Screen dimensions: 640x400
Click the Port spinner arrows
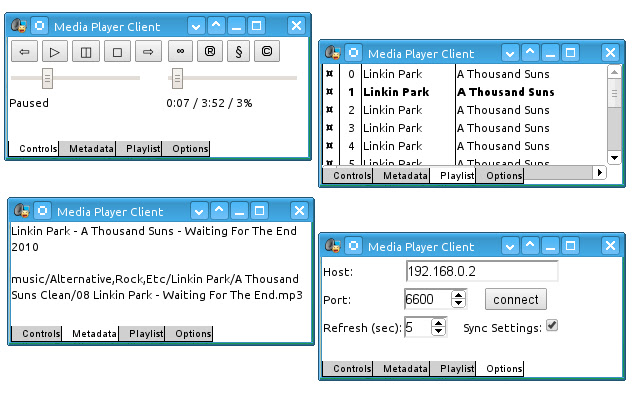pyautogui.click(x=458, y=299)
